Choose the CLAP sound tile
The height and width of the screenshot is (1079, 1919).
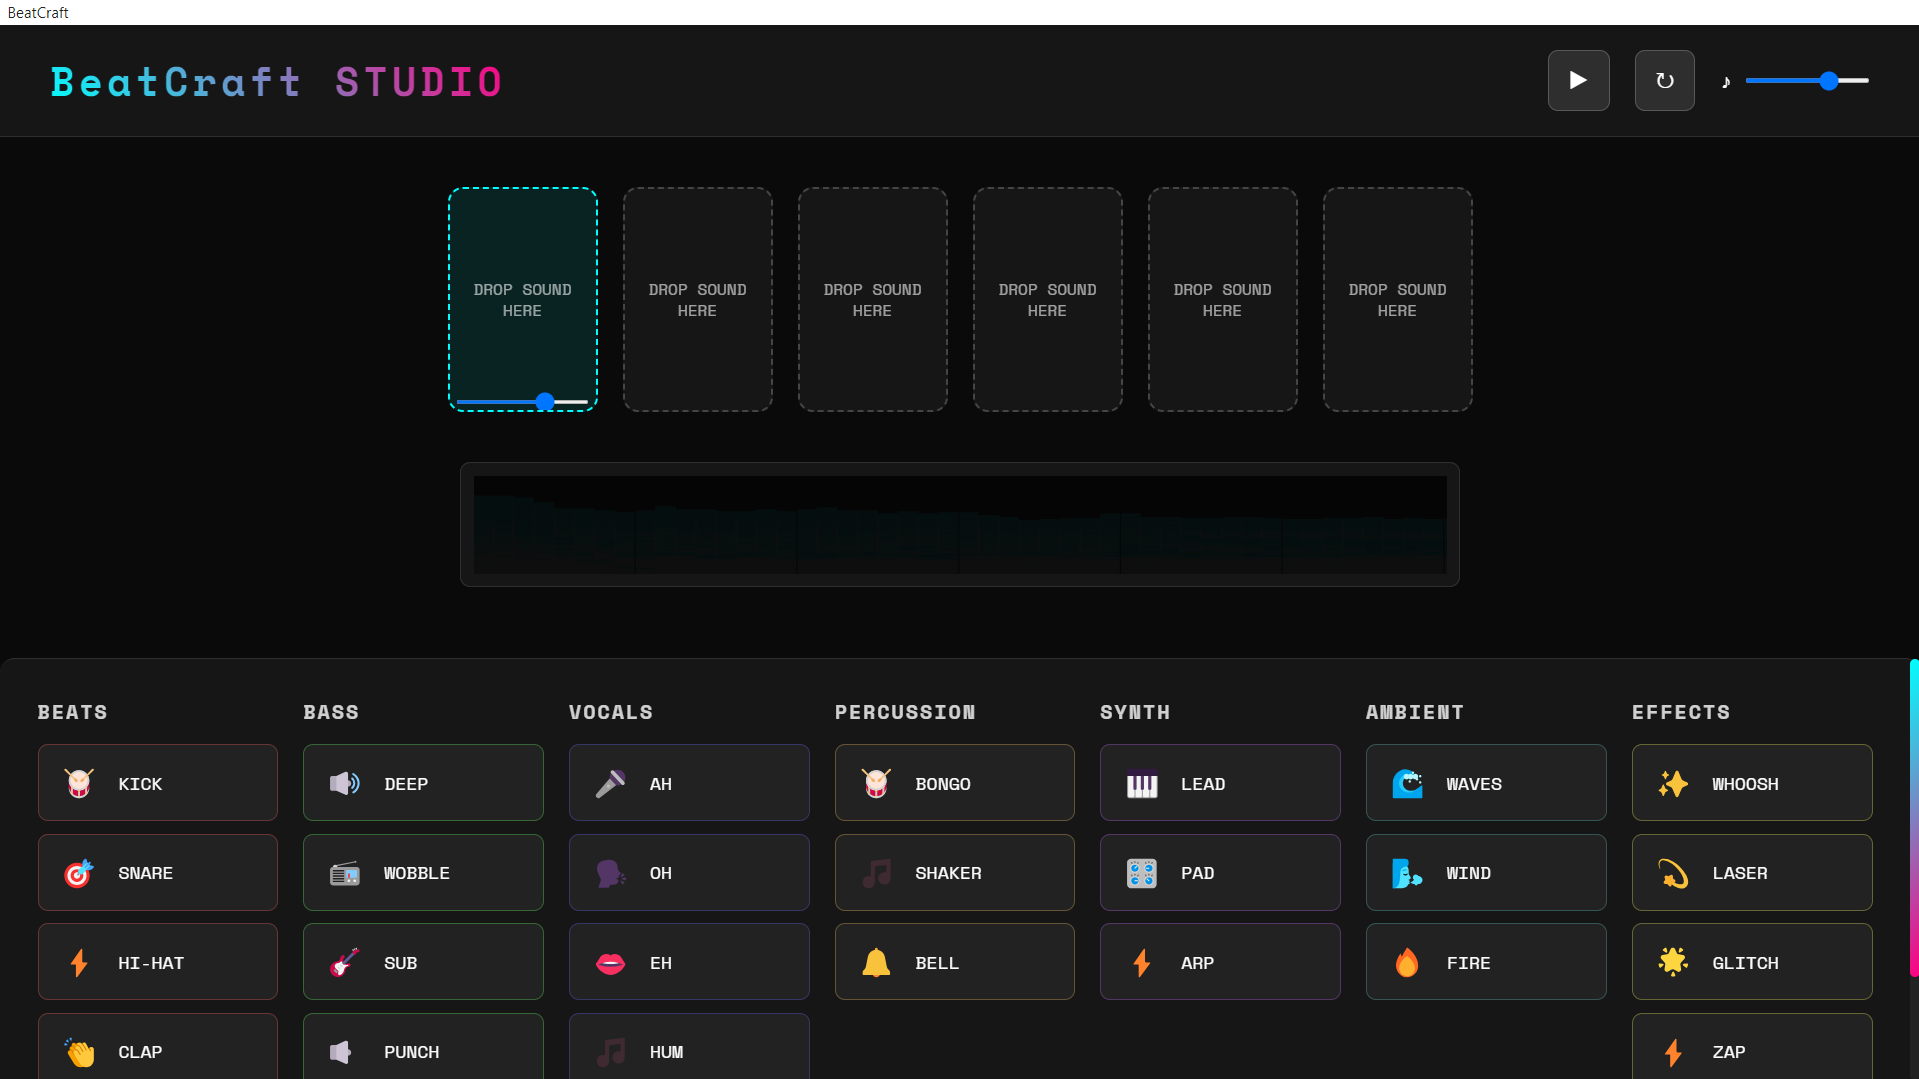[x=157, y=1051]
